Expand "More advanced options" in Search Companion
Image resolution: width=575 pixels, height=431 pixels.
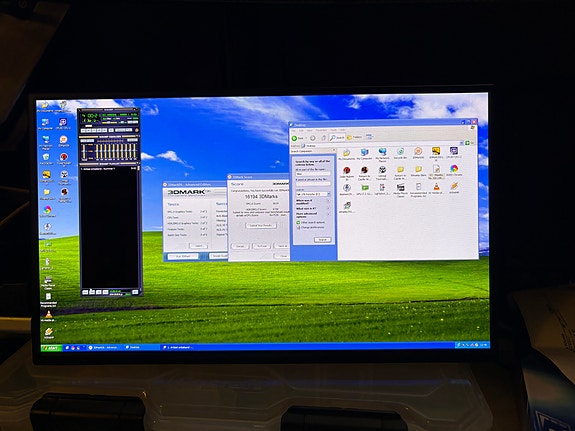click(312, 215)
